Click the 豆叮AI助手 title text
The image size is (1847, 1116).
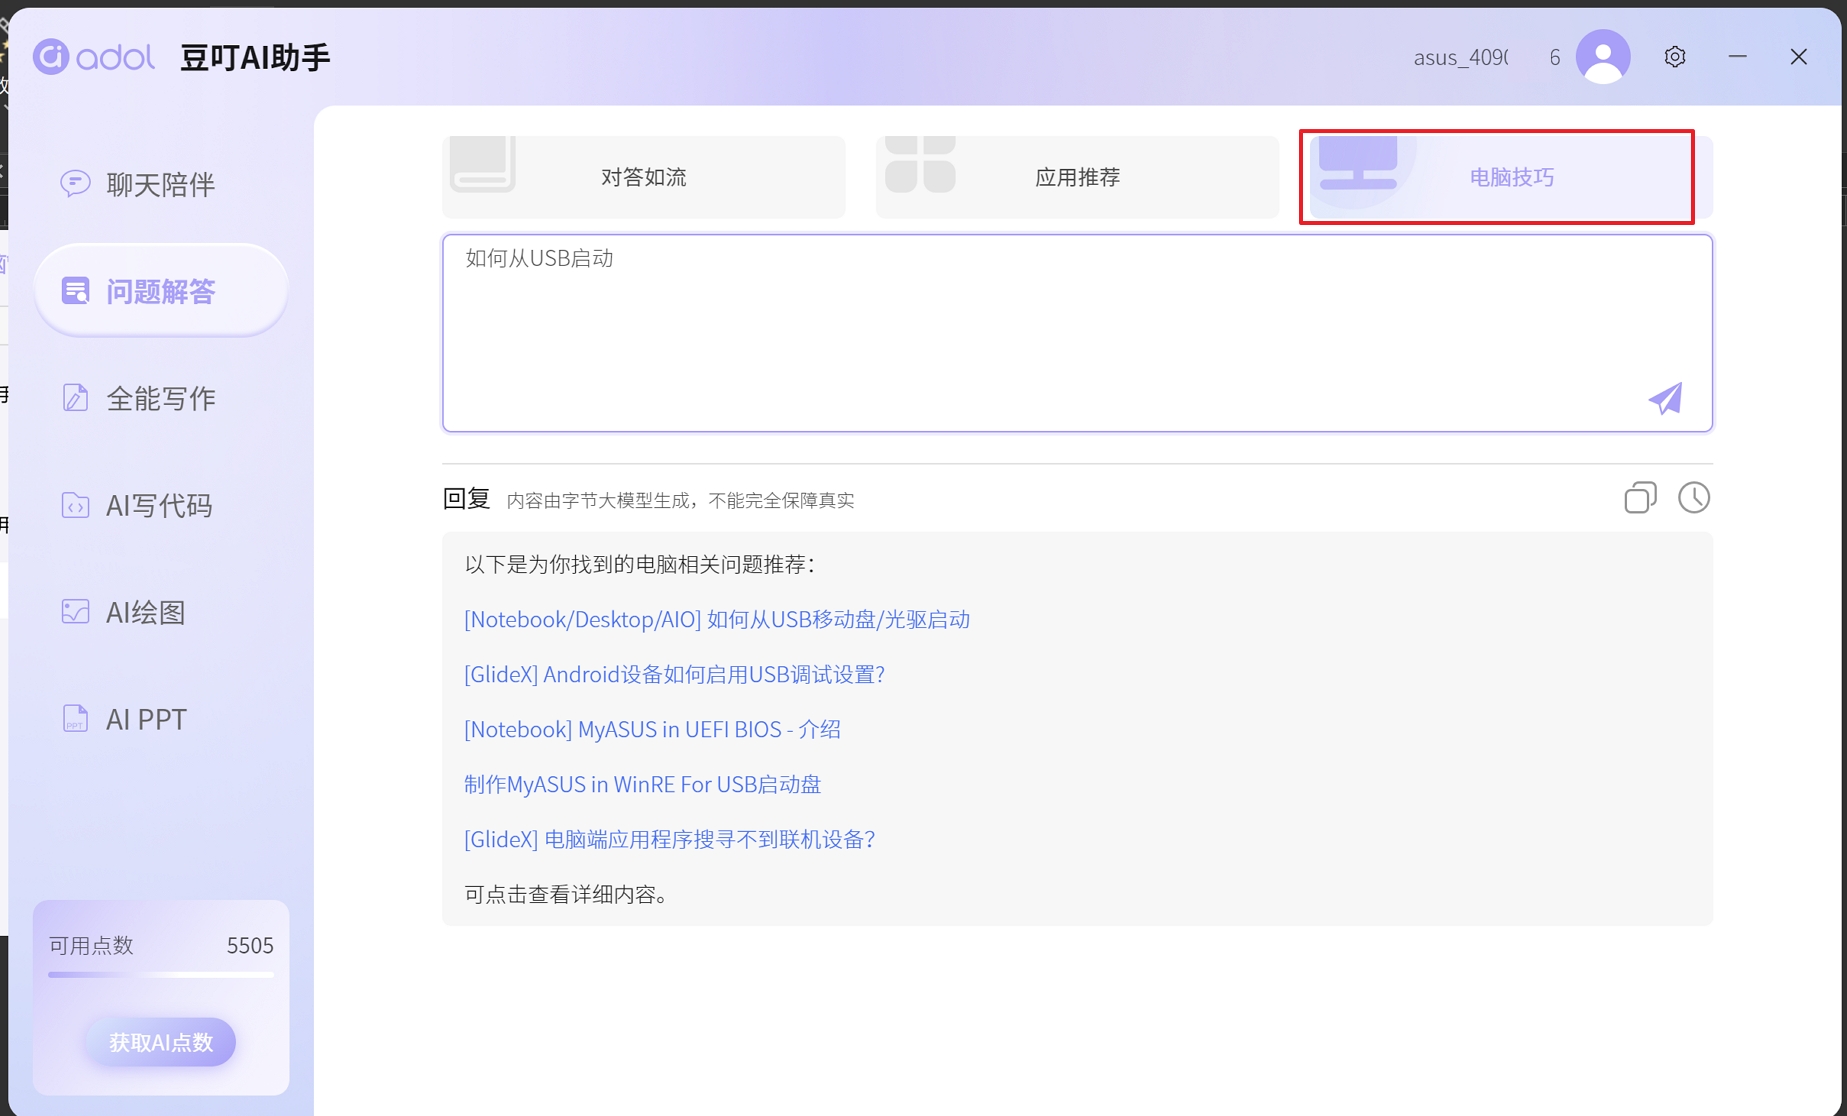pyautogui.click(x=255, y=57)
